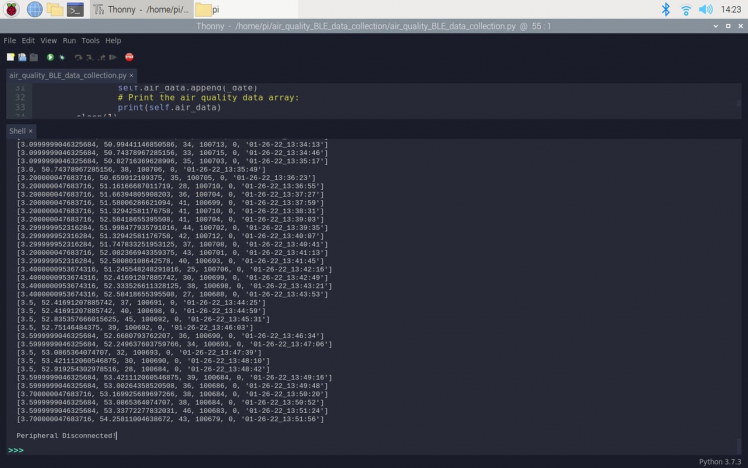Select the air_quality_BLE_data_collection.py editor tab

67,75
